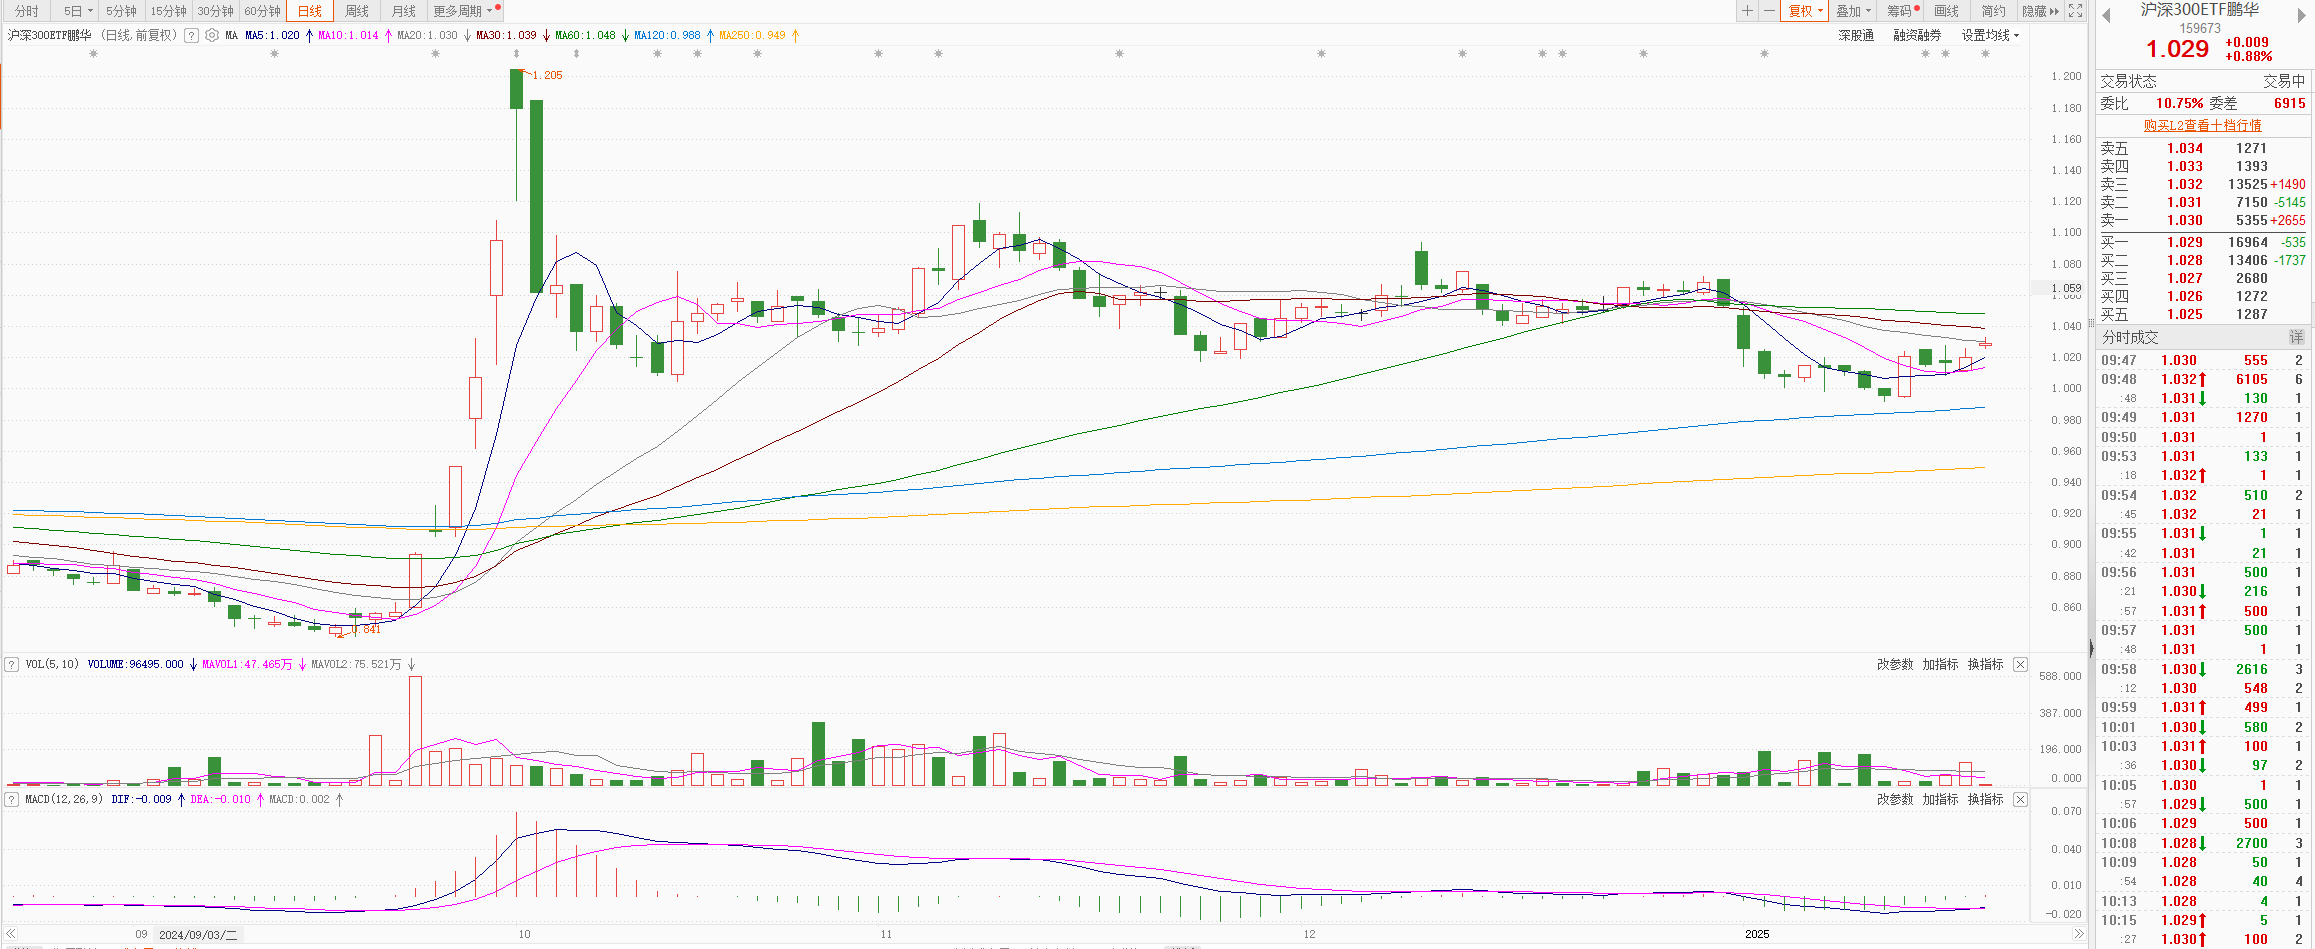
Task: Click 购买L2查看十档行情 link
Action: (2202, 125)
